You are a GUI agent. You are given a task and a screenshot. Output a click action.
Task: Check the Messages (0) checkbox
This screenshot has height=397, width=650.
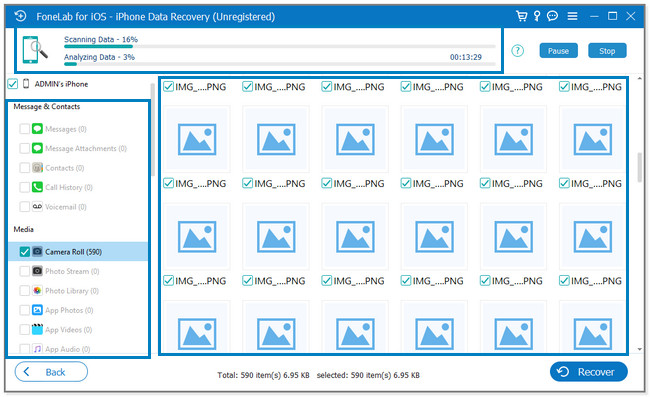[x=24, y=129]
